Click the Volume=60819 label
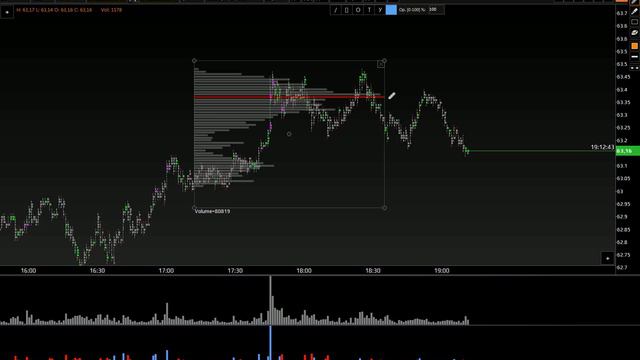 (212, 211)
